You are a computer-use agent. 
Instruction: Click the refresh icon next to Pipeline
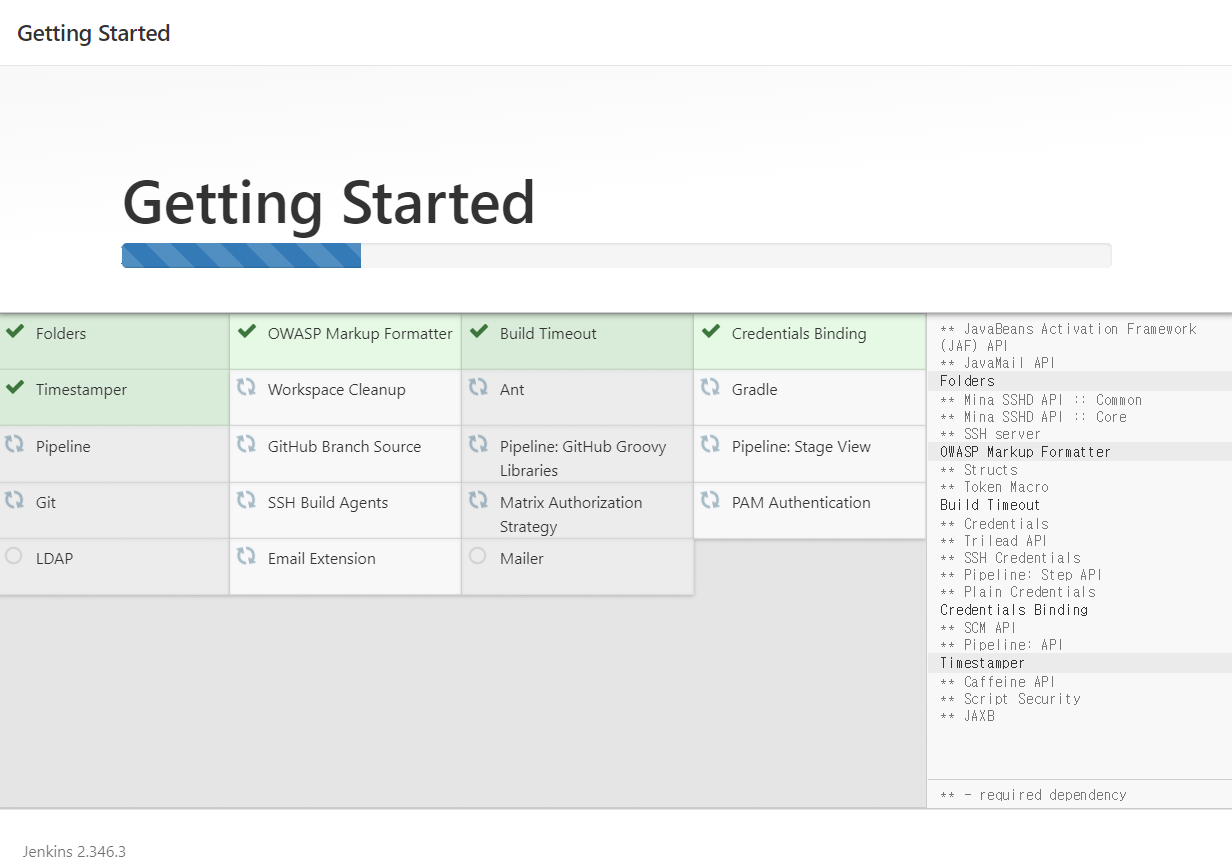point(14,444)
